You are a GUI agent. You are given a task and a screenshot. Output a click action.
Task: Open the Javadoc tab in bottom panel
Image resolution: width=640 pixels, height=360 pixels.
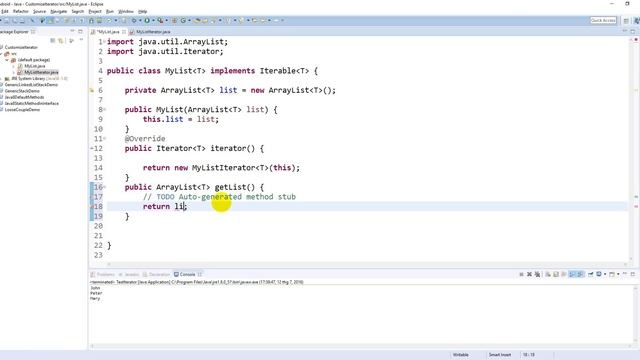tap(129, 274)
